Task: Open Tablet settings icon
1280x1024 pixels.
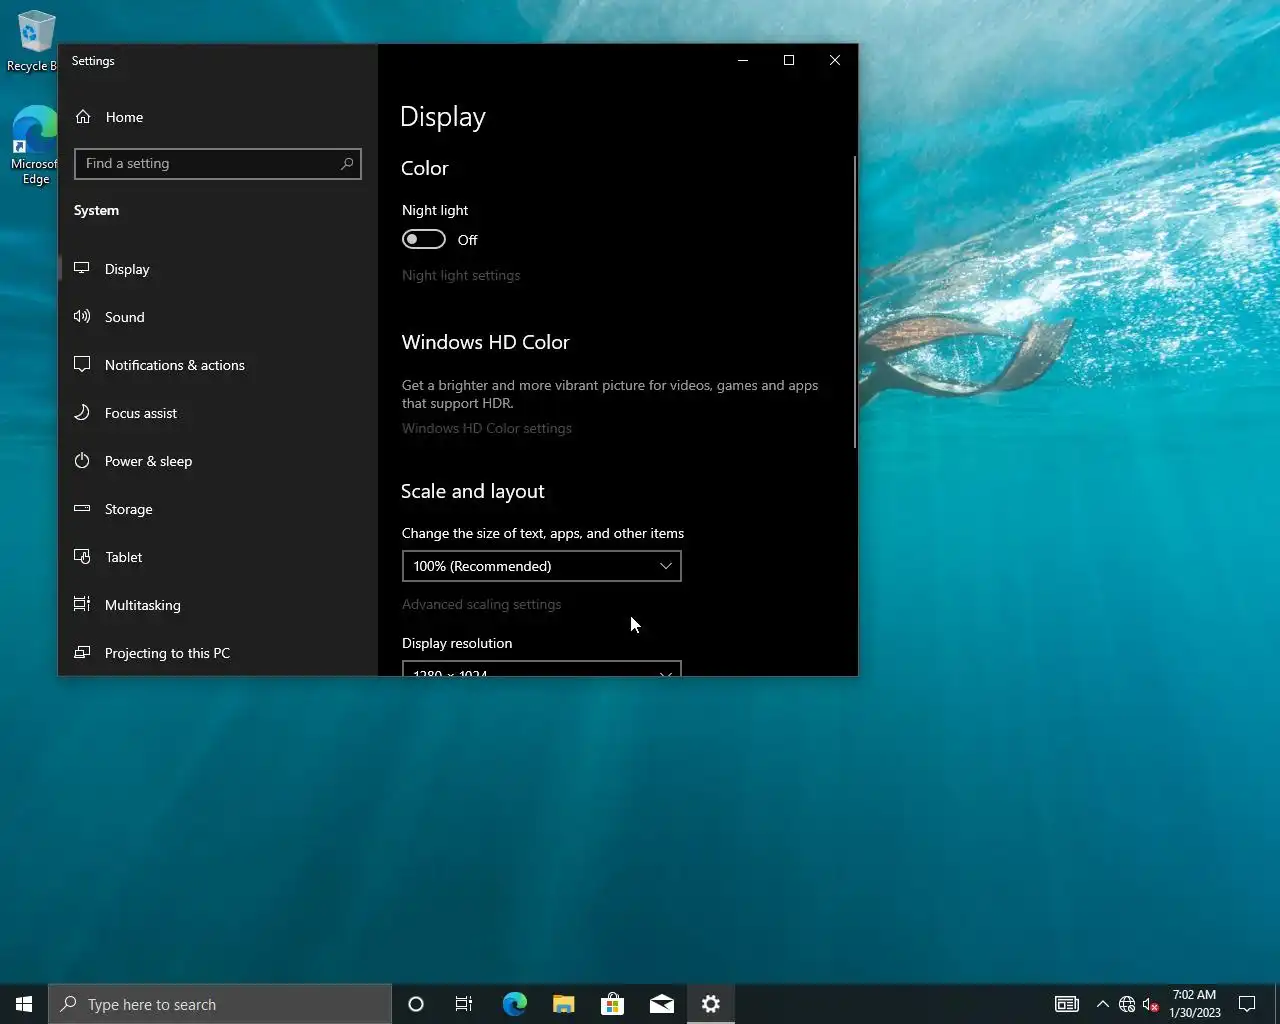Action: [82, 556]
